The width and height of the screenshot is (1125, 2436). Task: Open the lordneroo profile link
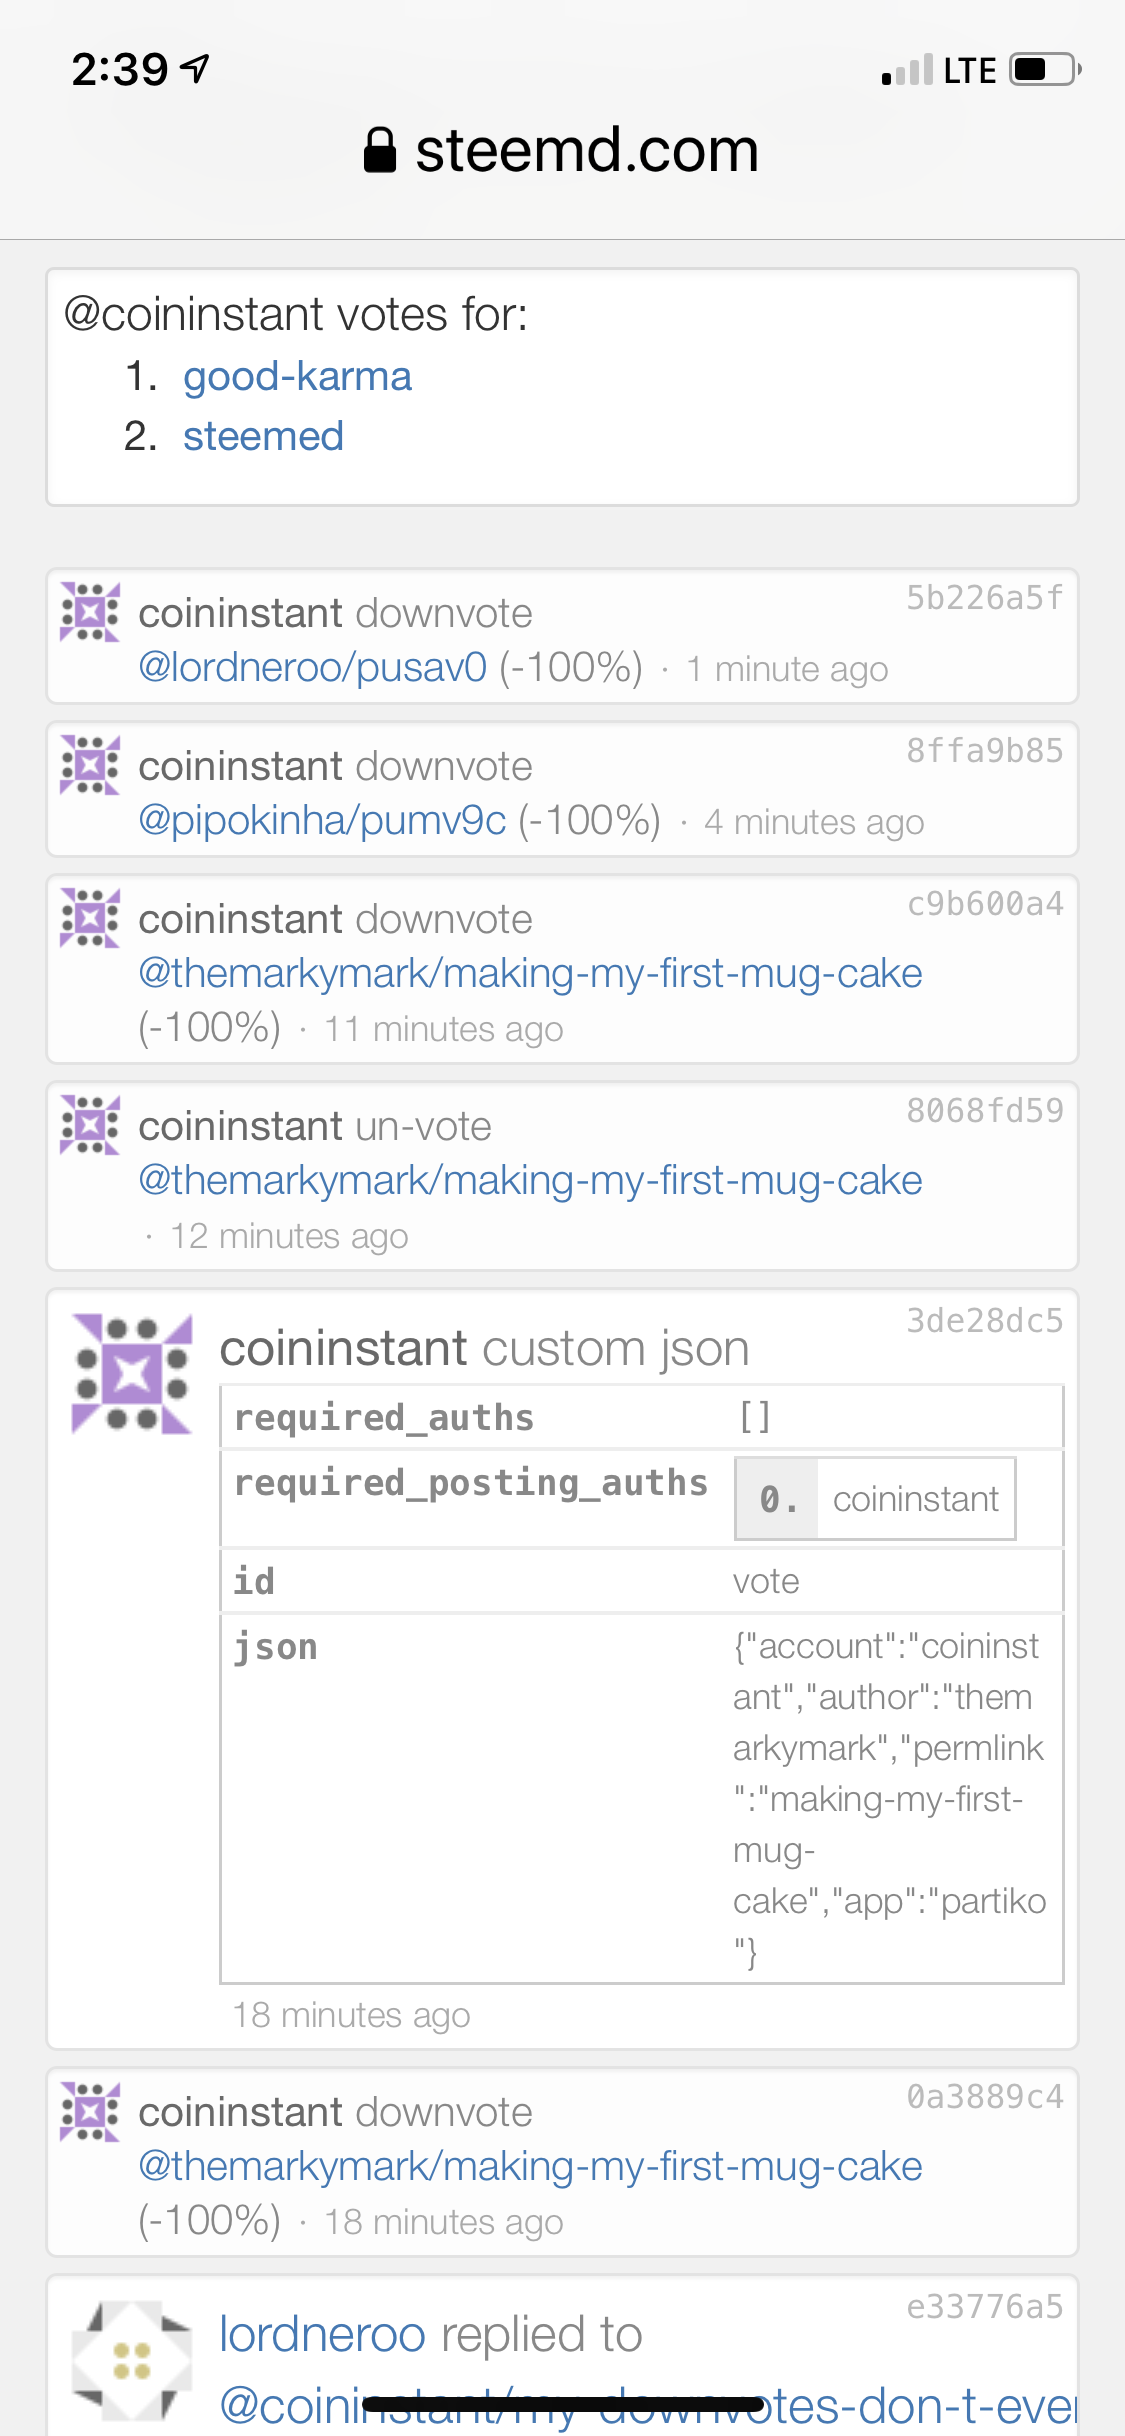coord(322,2335)
